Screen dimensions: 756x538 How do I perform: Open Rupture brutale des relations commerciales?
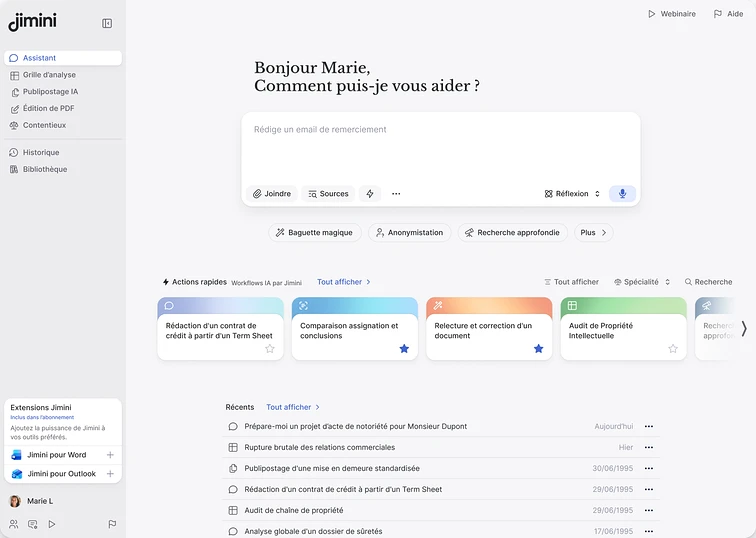[441, 447]
